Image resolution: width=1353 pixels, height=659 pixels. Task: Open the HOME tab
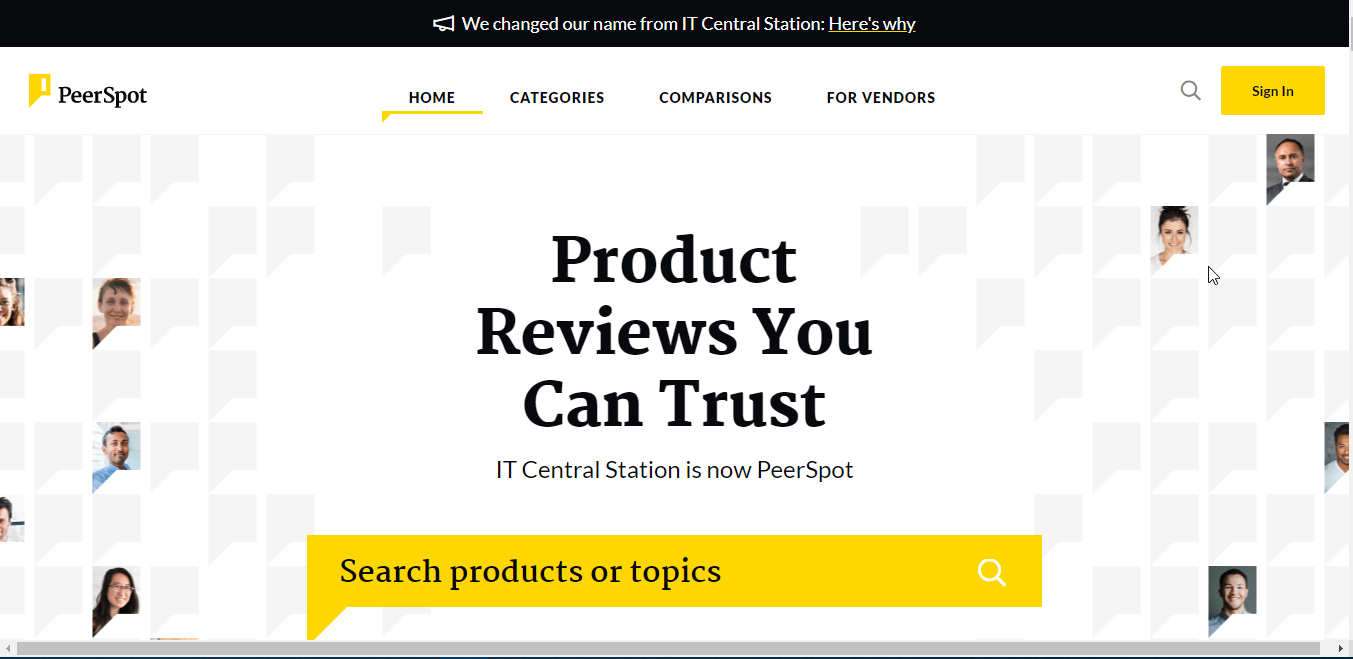(x=432, y=98)
